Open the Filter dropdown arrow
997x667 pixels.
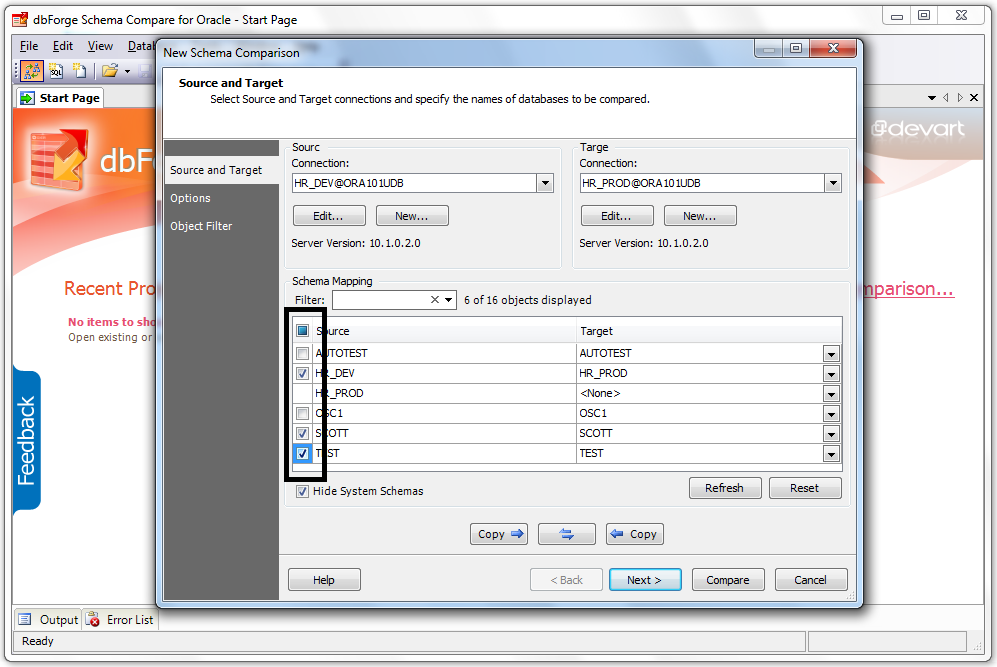coord(448,299)
